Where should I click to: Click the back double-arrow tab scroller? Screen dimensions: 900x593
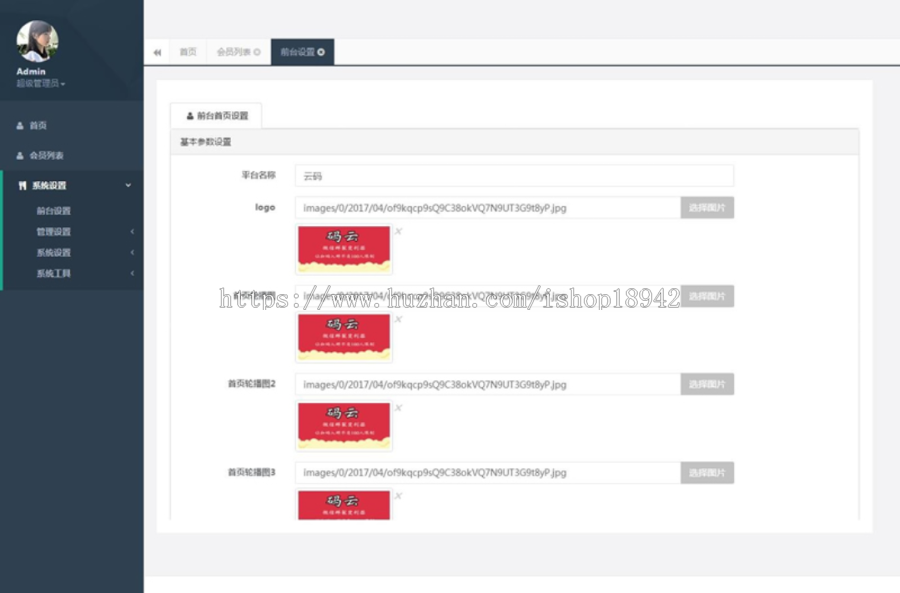157,52
